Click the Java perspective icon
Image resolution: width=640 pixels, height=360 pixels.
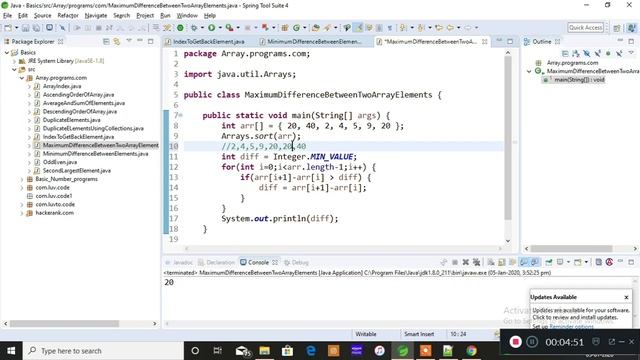[x=631, y=28]
